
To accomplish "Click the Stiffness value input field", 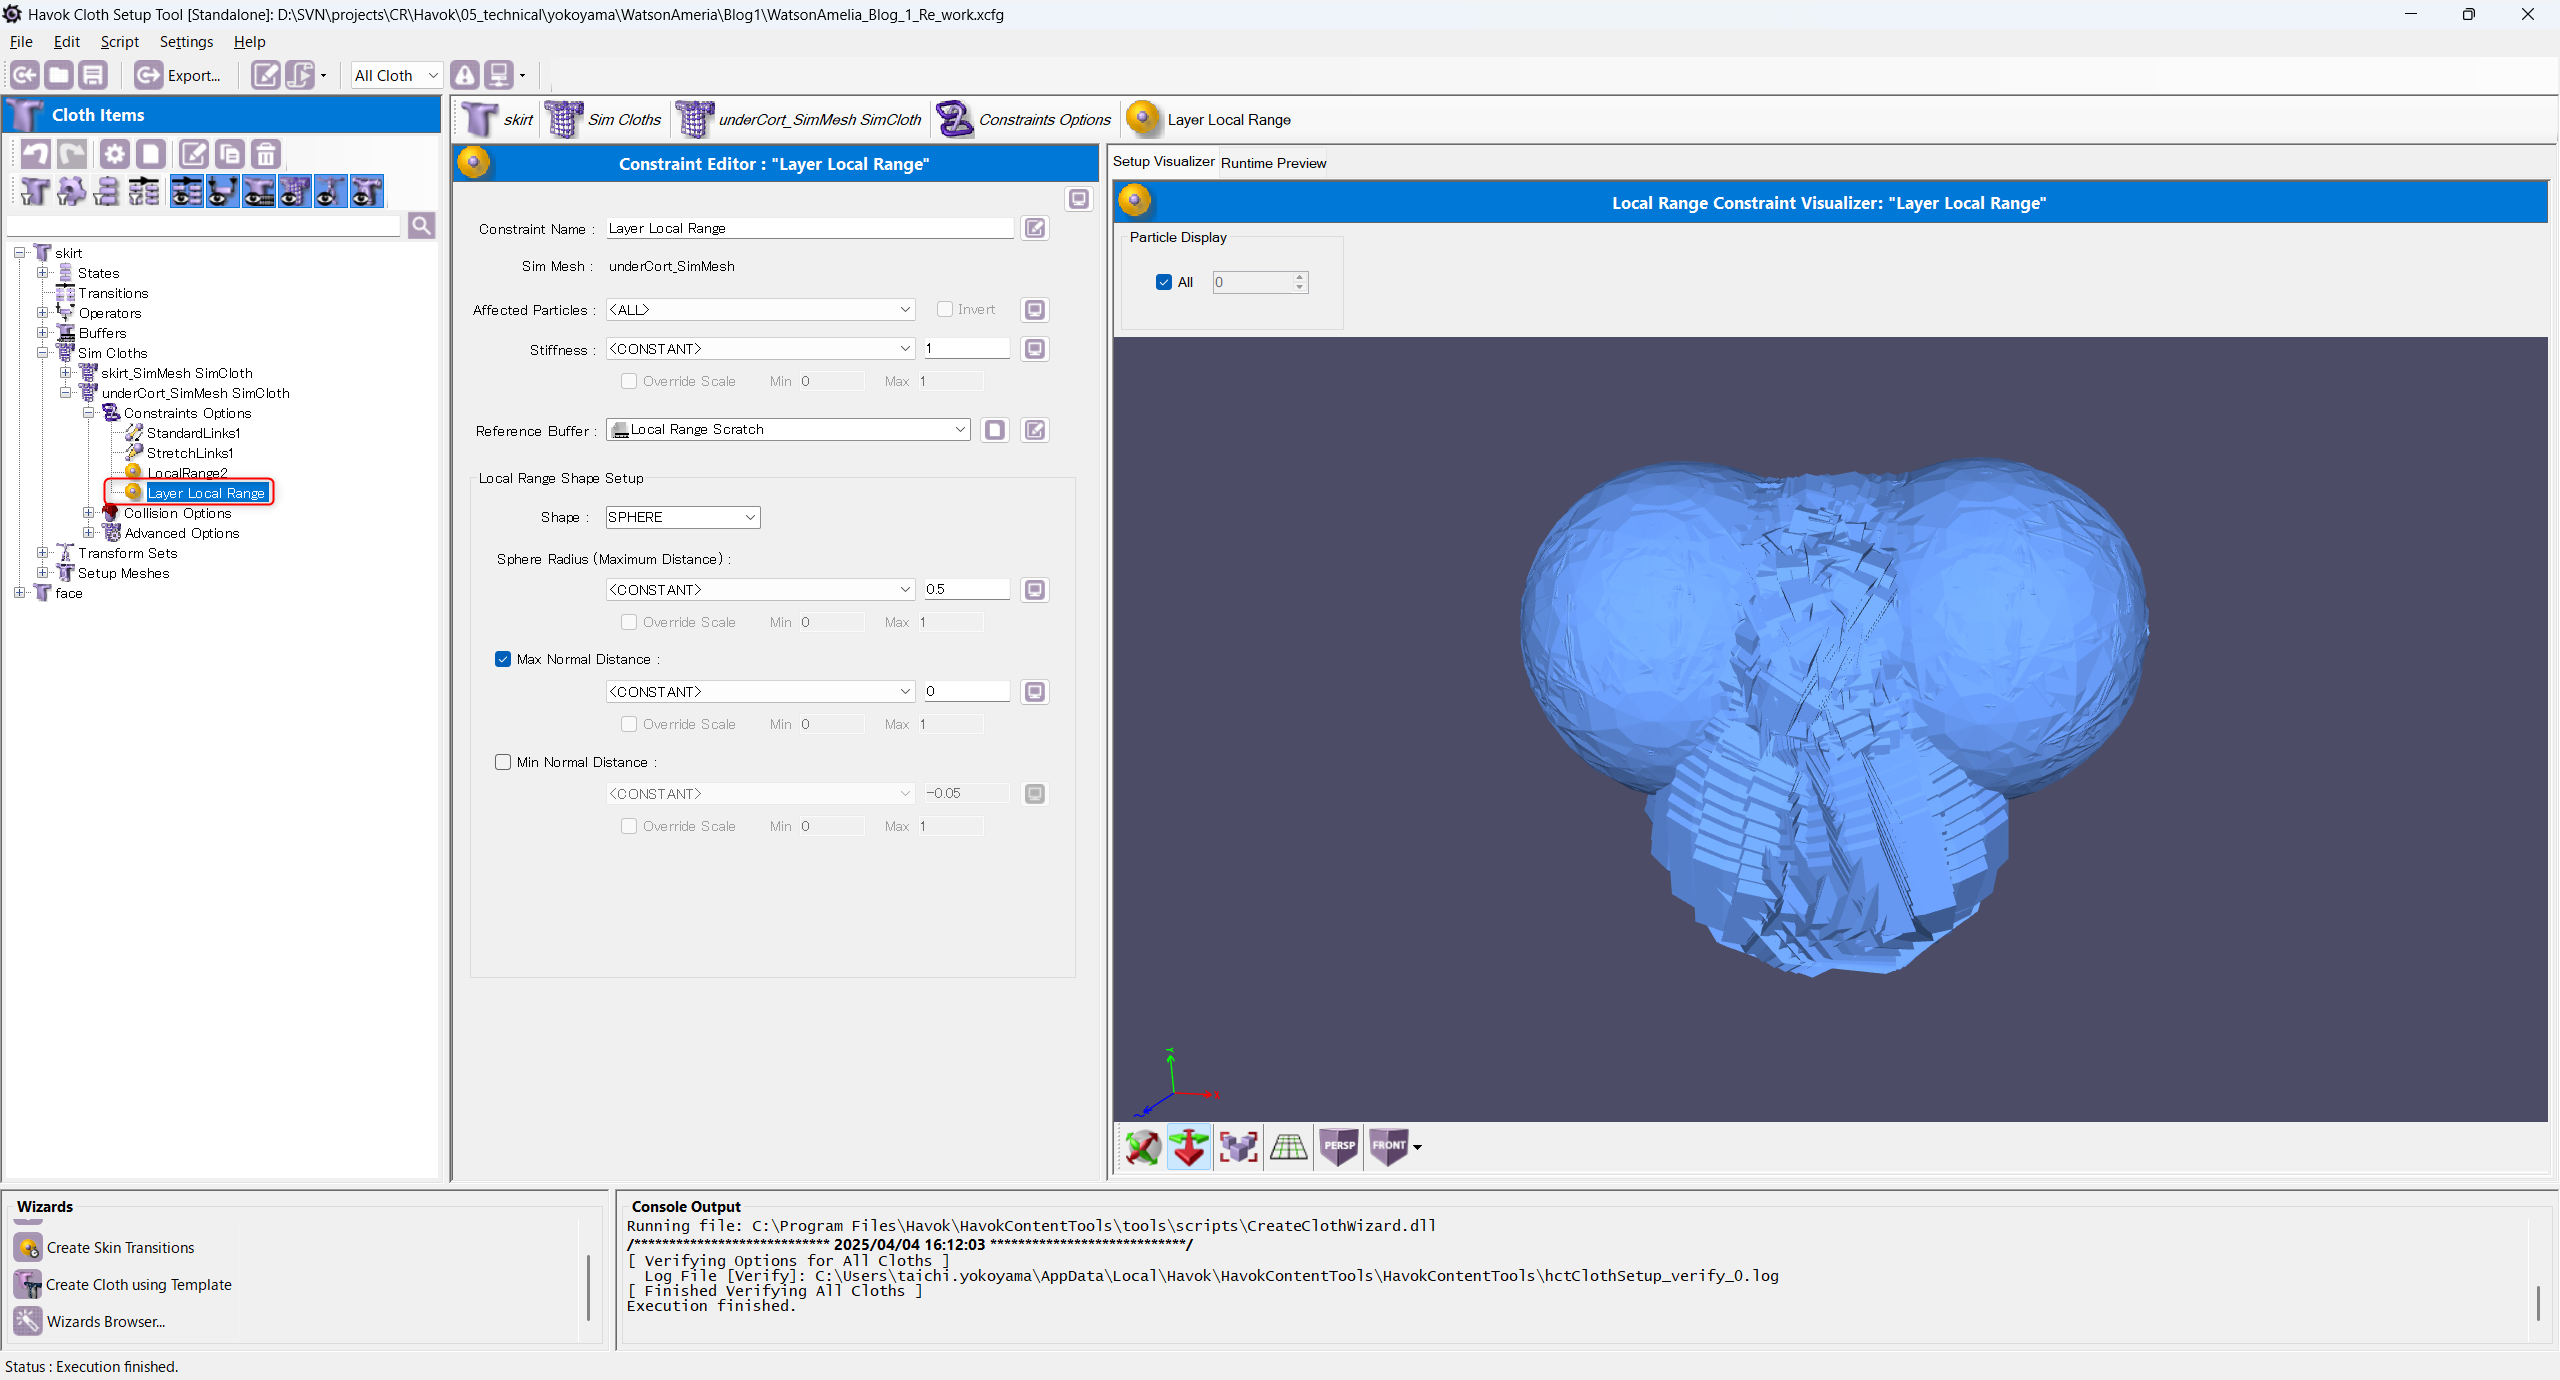I will point(967,349).
